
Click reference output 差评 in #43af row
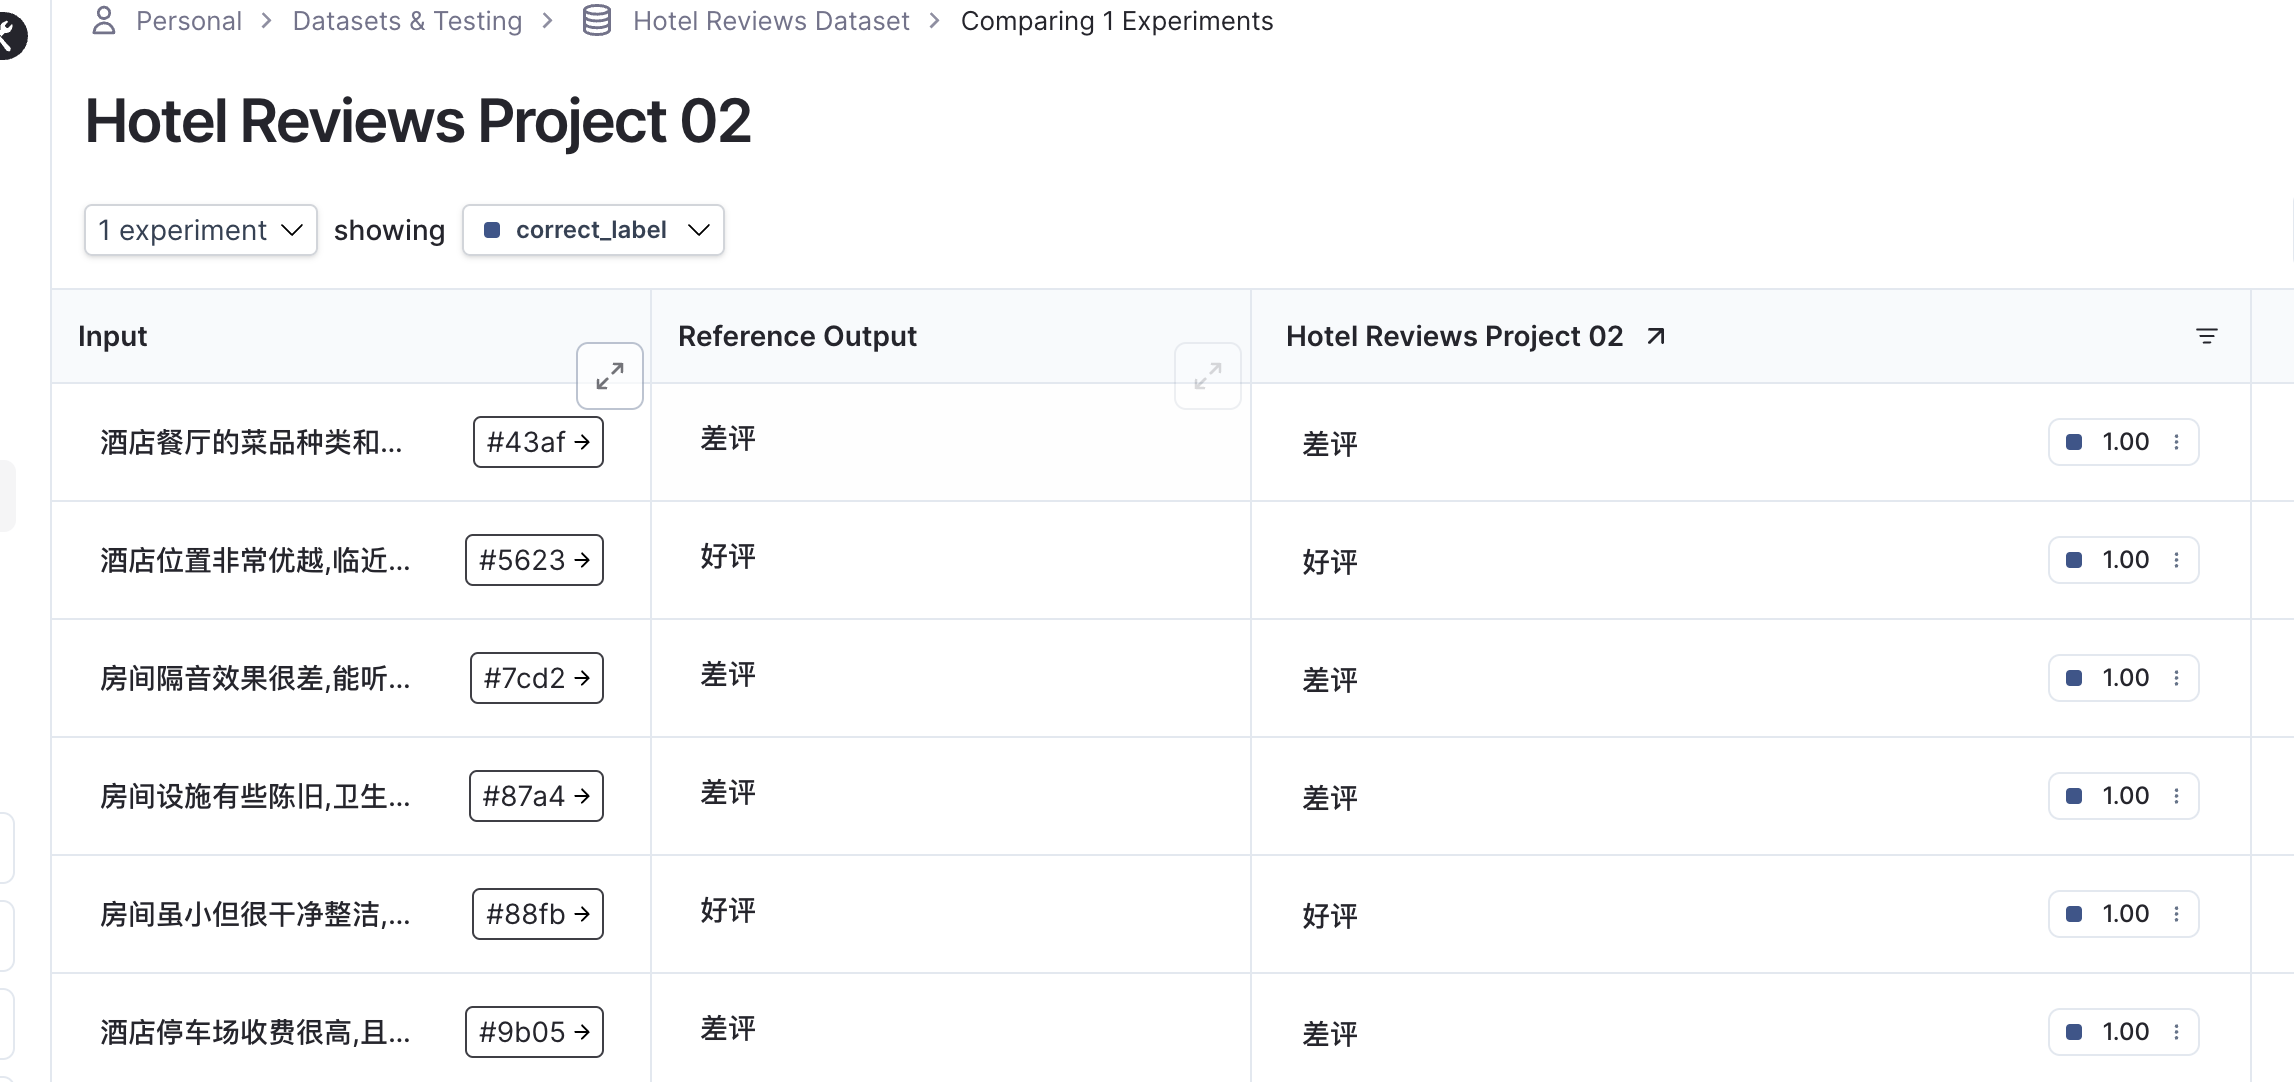[728, 439]
